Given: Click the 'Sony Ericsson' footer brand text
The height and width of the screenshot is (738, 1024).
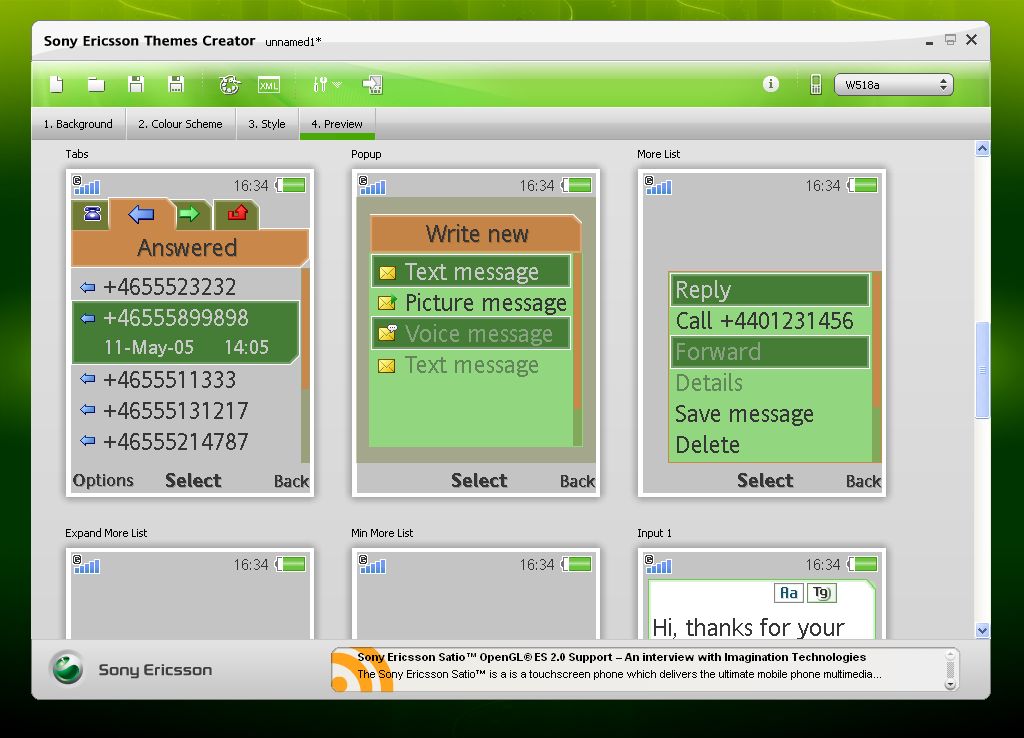Looking at the screenshot, I should (155, 670).
